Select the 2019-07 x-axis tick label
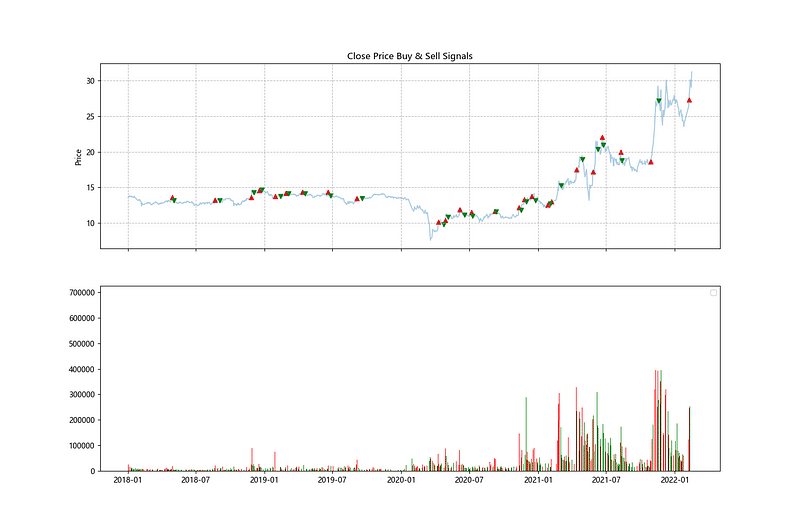The width and height of the screenshot is (800, 529). pos(333,481)
